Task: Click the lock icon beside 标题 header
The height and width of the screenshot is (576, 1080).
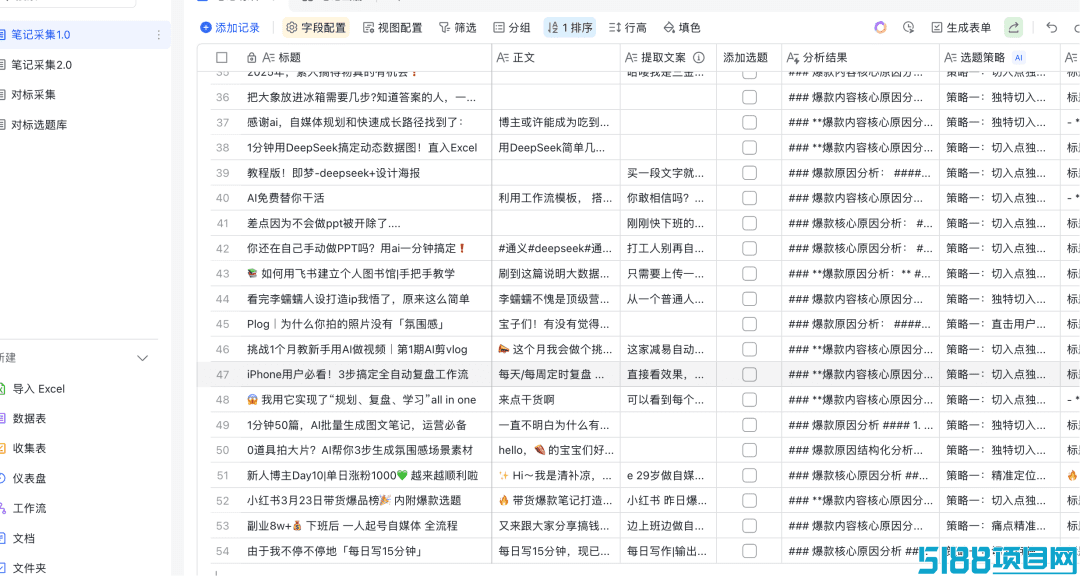Action: (x=251, y=58)
